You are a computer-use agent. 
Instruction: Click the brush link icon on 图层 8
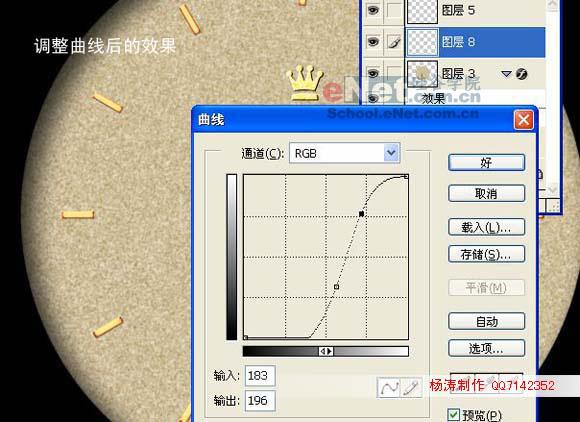pyautogui.click(x=394, y=42)
